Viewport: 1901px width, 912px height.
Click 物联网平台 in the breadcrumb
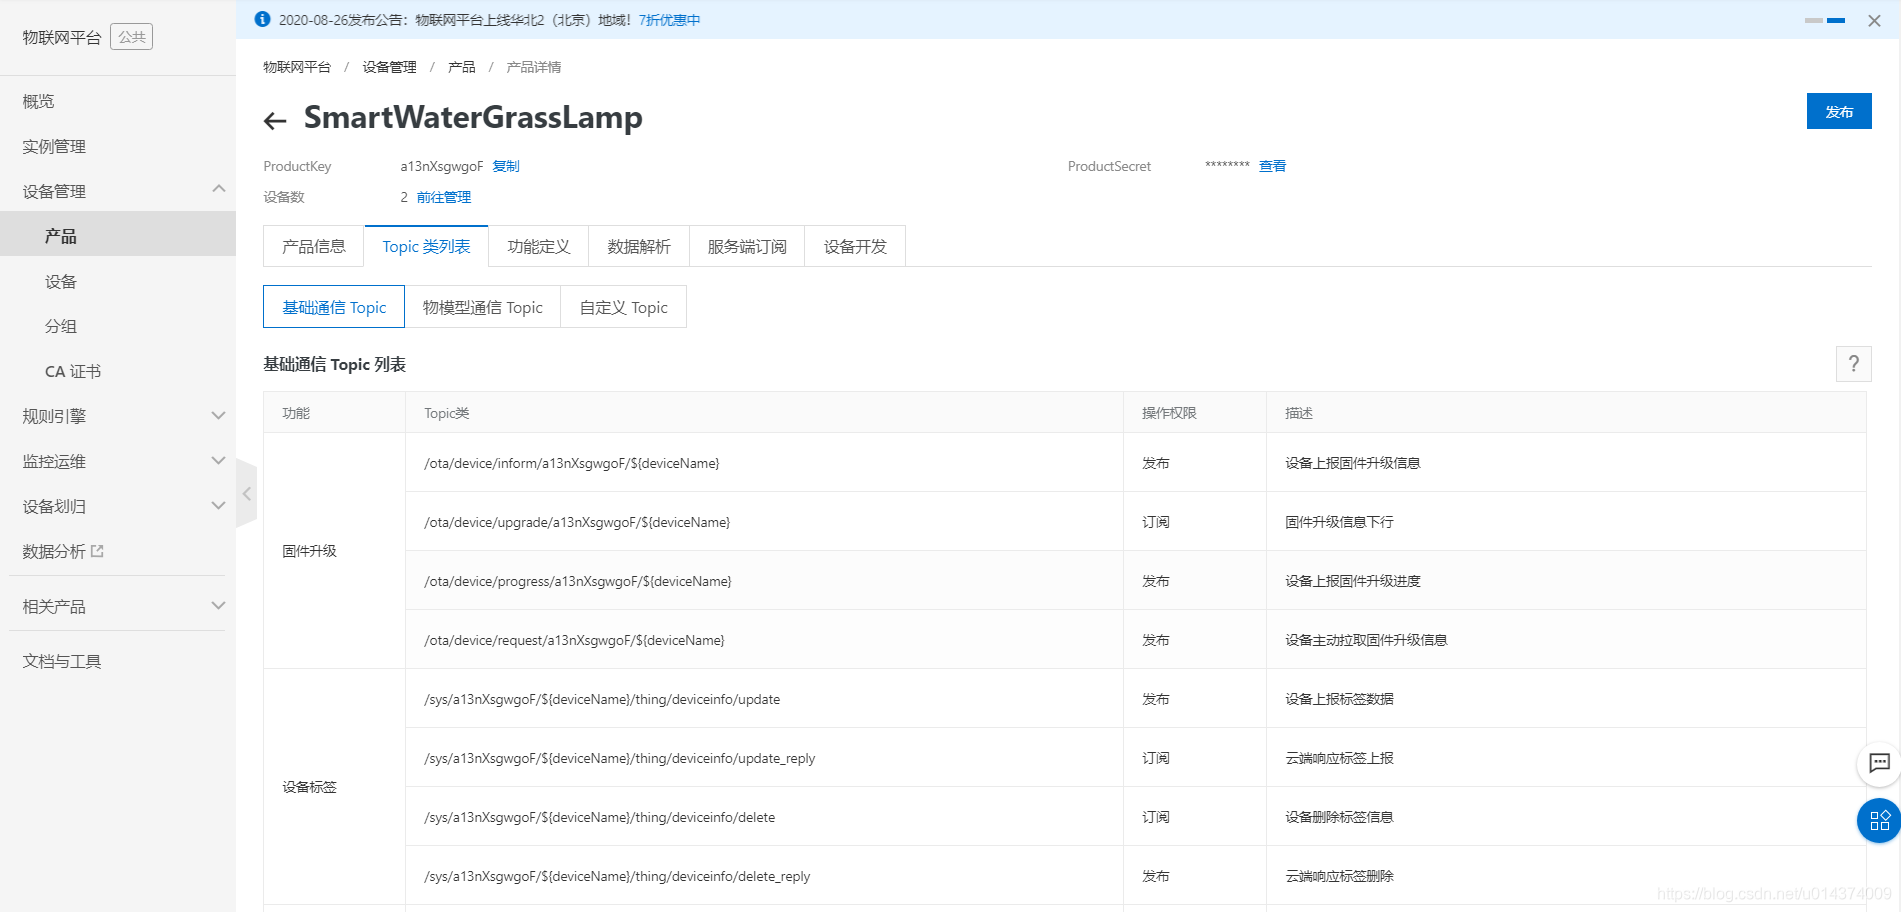[297, 67]
